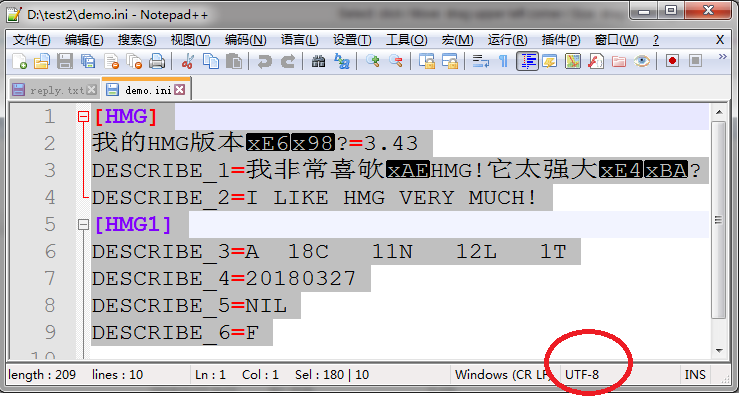The width and height of the screenshot is (743, 399).
Task: Open the 语言(L) menu
Action: pyautogui.click(x=299, y=40)
